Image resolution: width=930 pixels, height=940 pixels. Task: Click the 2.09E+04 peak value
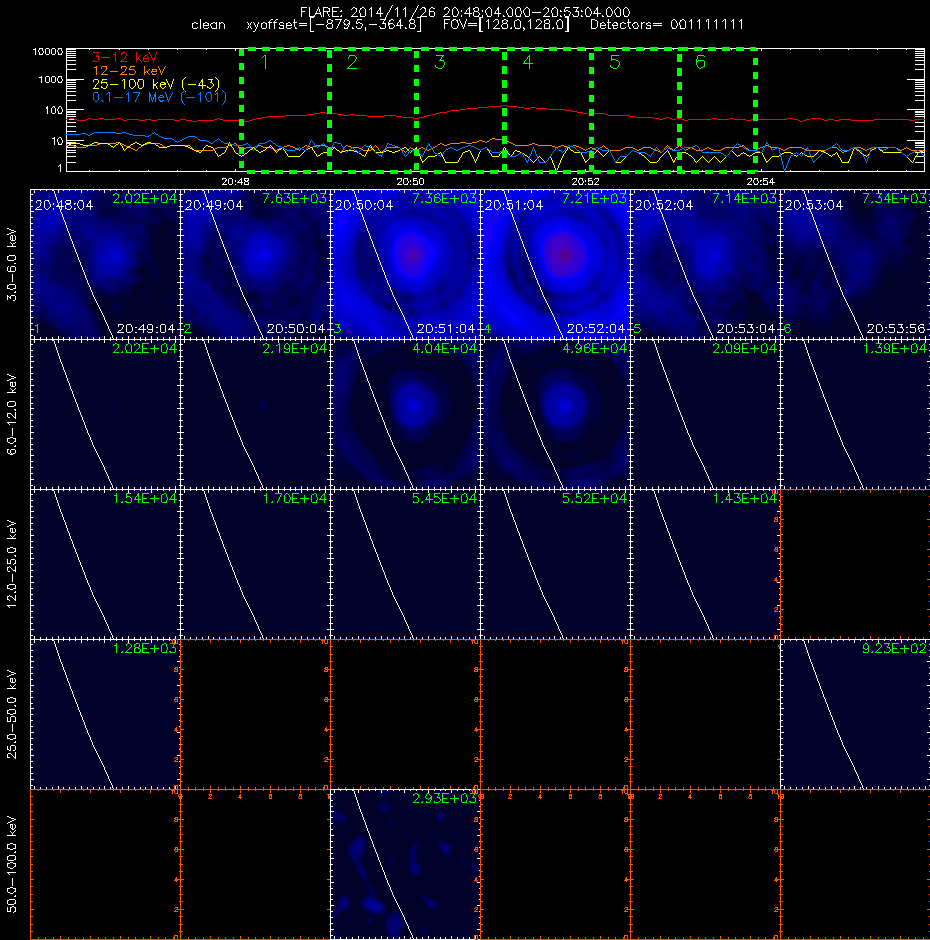click(744, 348)
